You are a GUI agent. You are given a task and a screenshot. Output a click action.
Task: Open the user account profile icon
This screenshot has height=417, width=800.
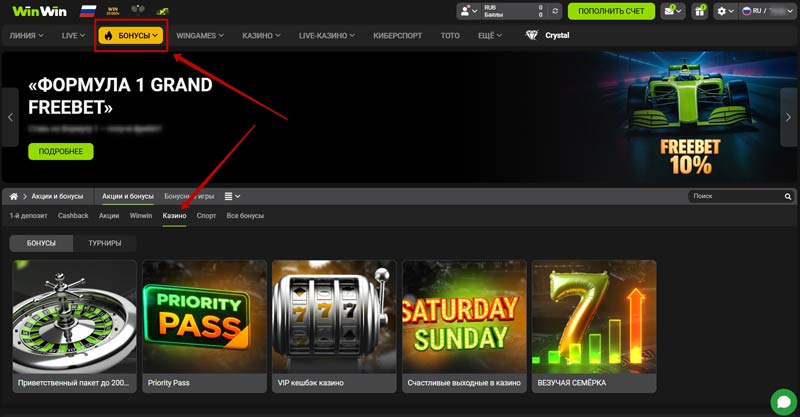coord(469,11)
